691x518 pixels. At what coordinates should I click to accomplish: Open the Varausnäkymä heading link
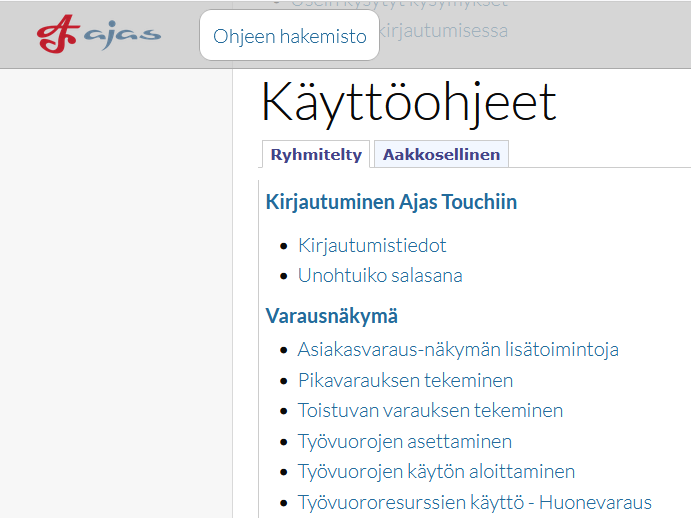tap(331, 316)
